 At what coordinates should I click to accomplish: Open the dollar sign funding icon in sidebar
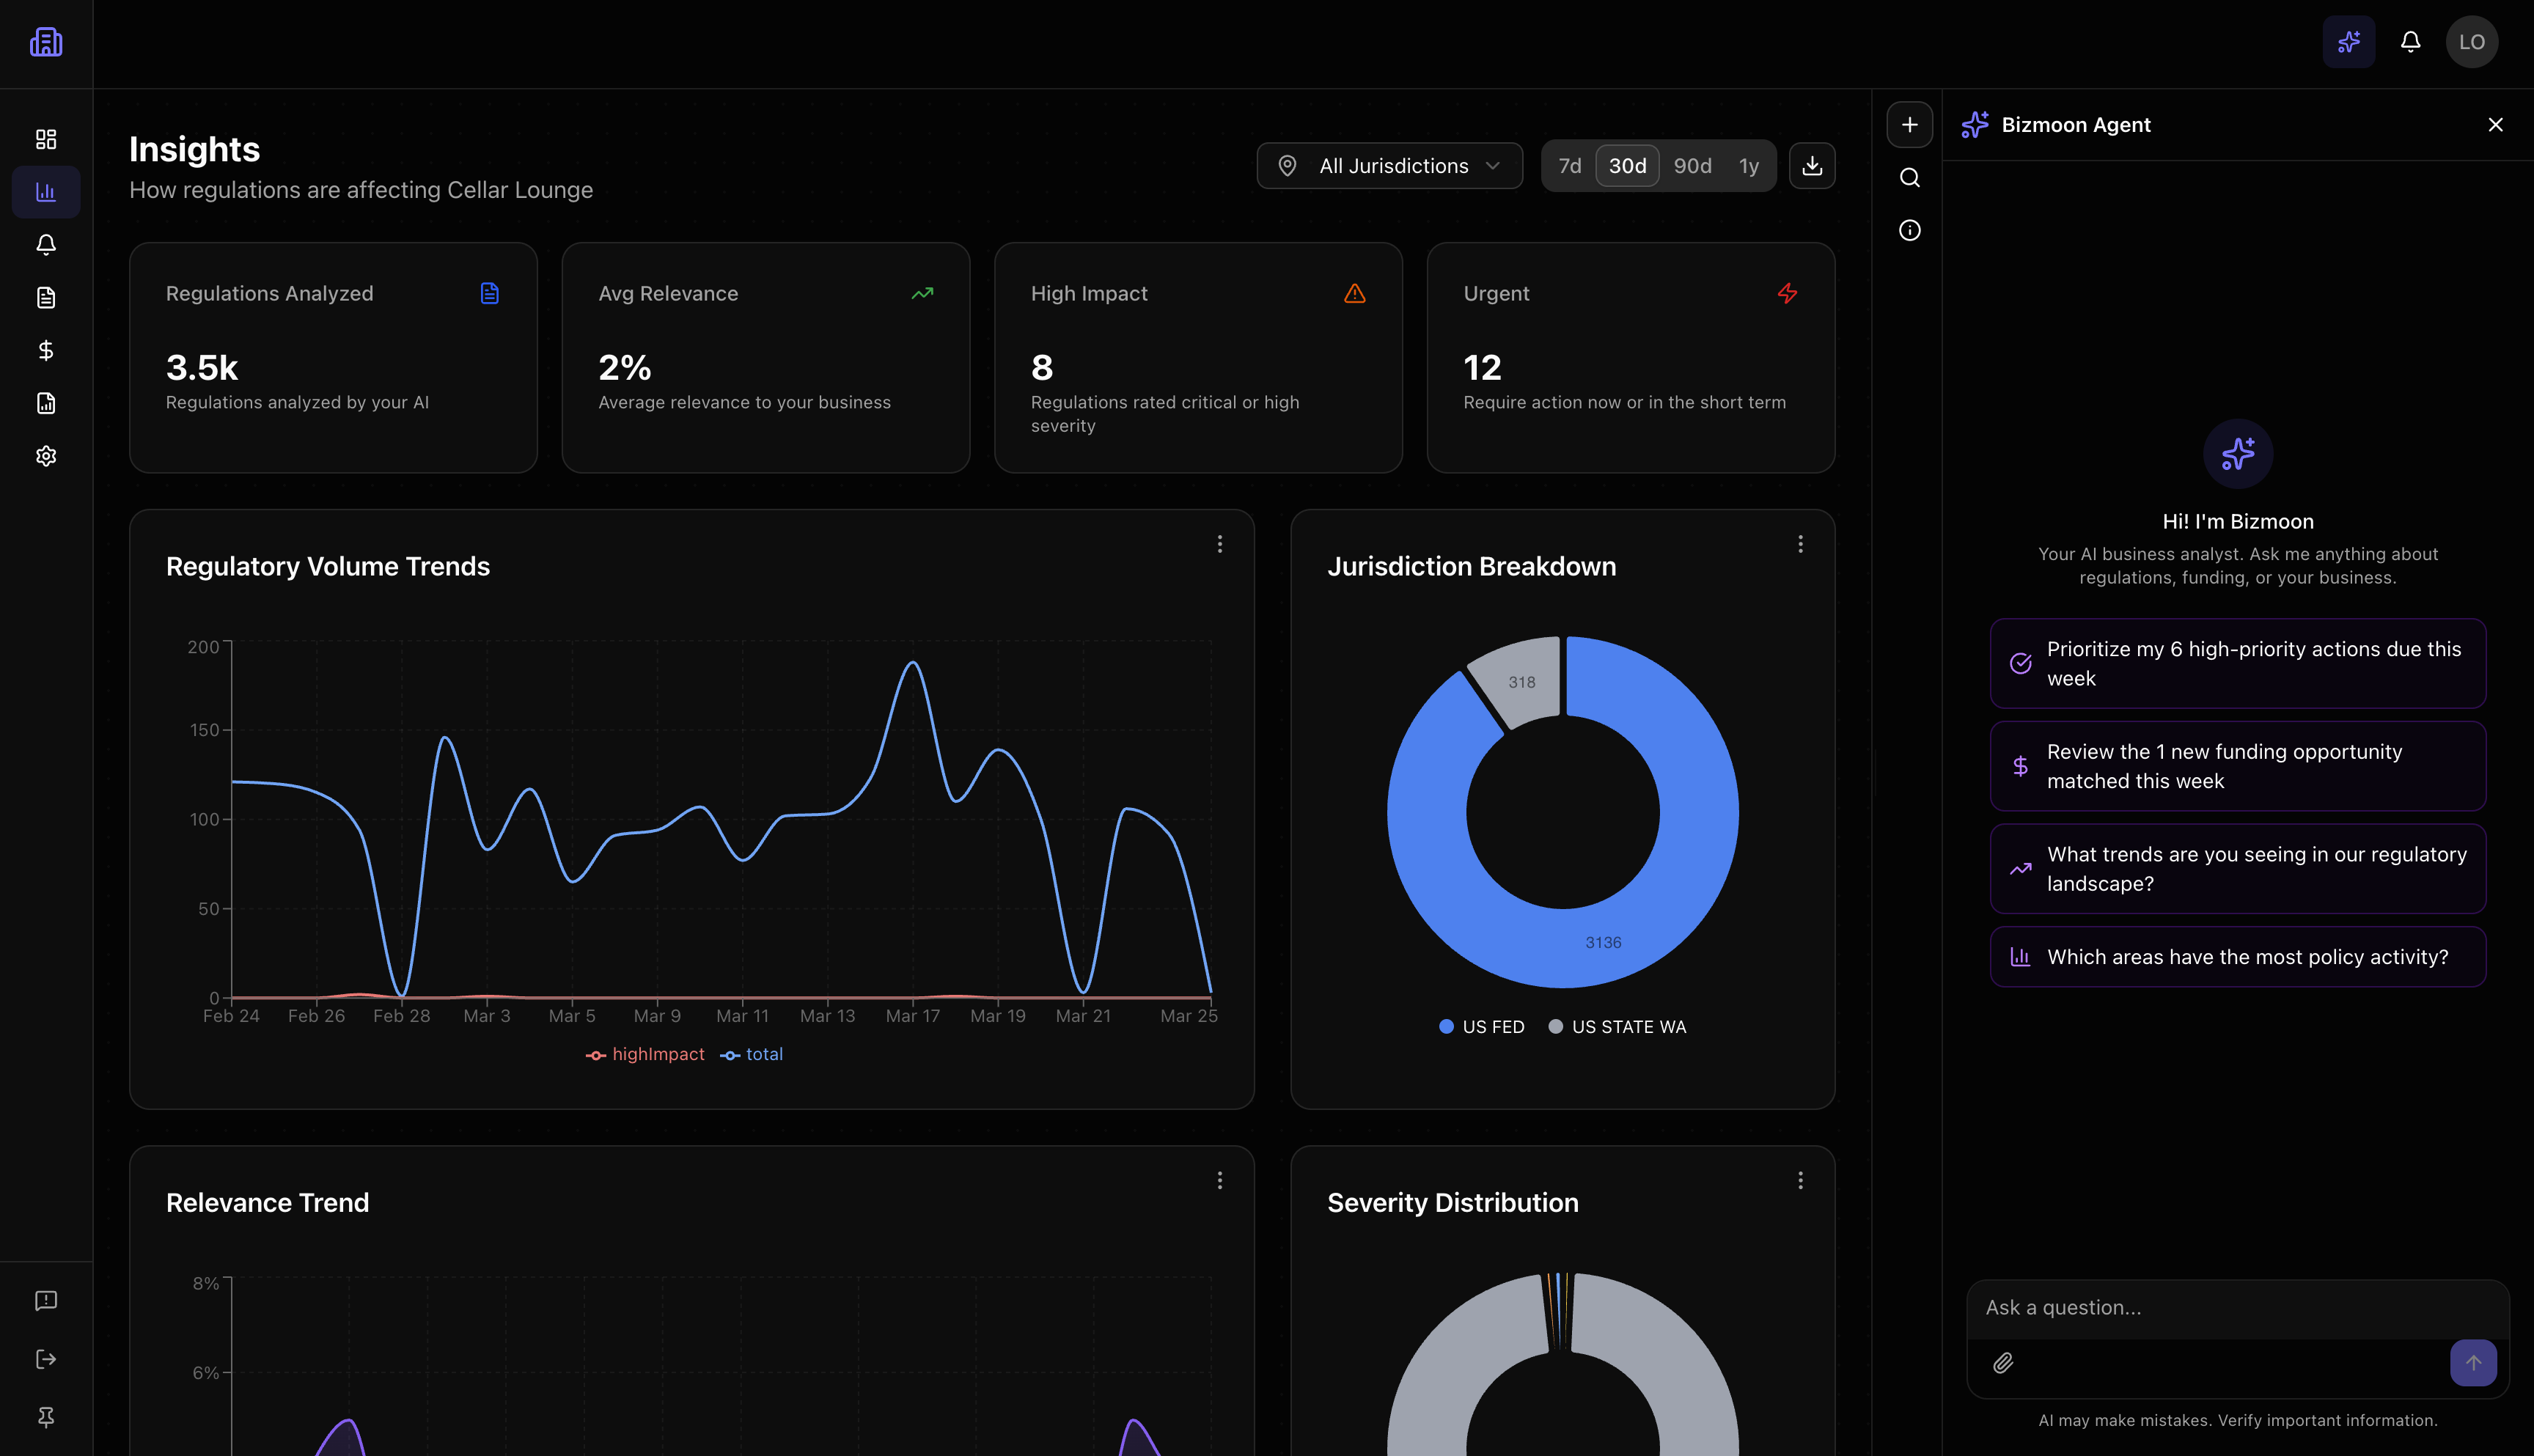pyautogui.click(x=46, y=350)
